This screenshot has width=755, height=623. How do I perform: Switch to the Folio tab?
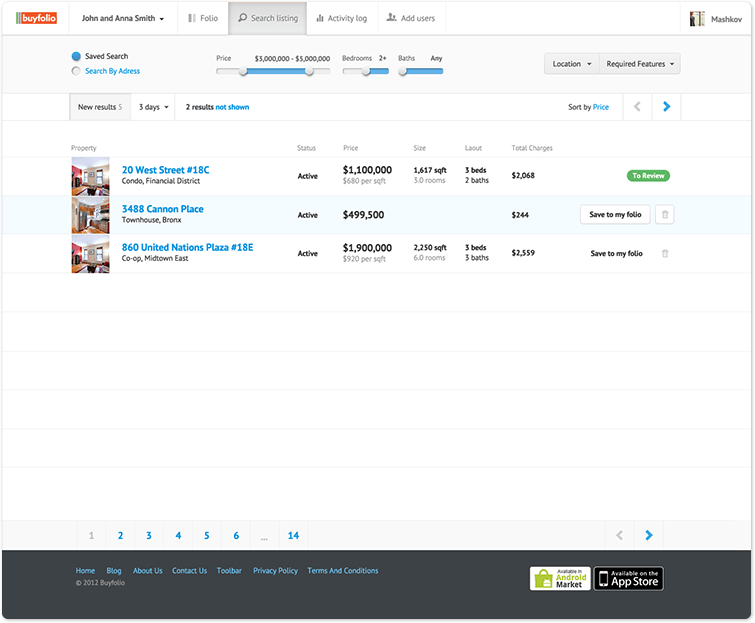click(x=203, y=18)
